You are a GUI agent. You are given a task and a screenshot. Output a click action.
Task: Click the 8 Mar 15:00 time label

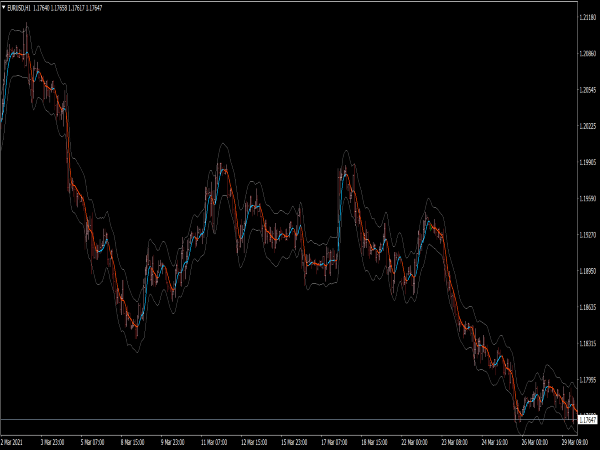pyautogui.click(x=132, y=442)
